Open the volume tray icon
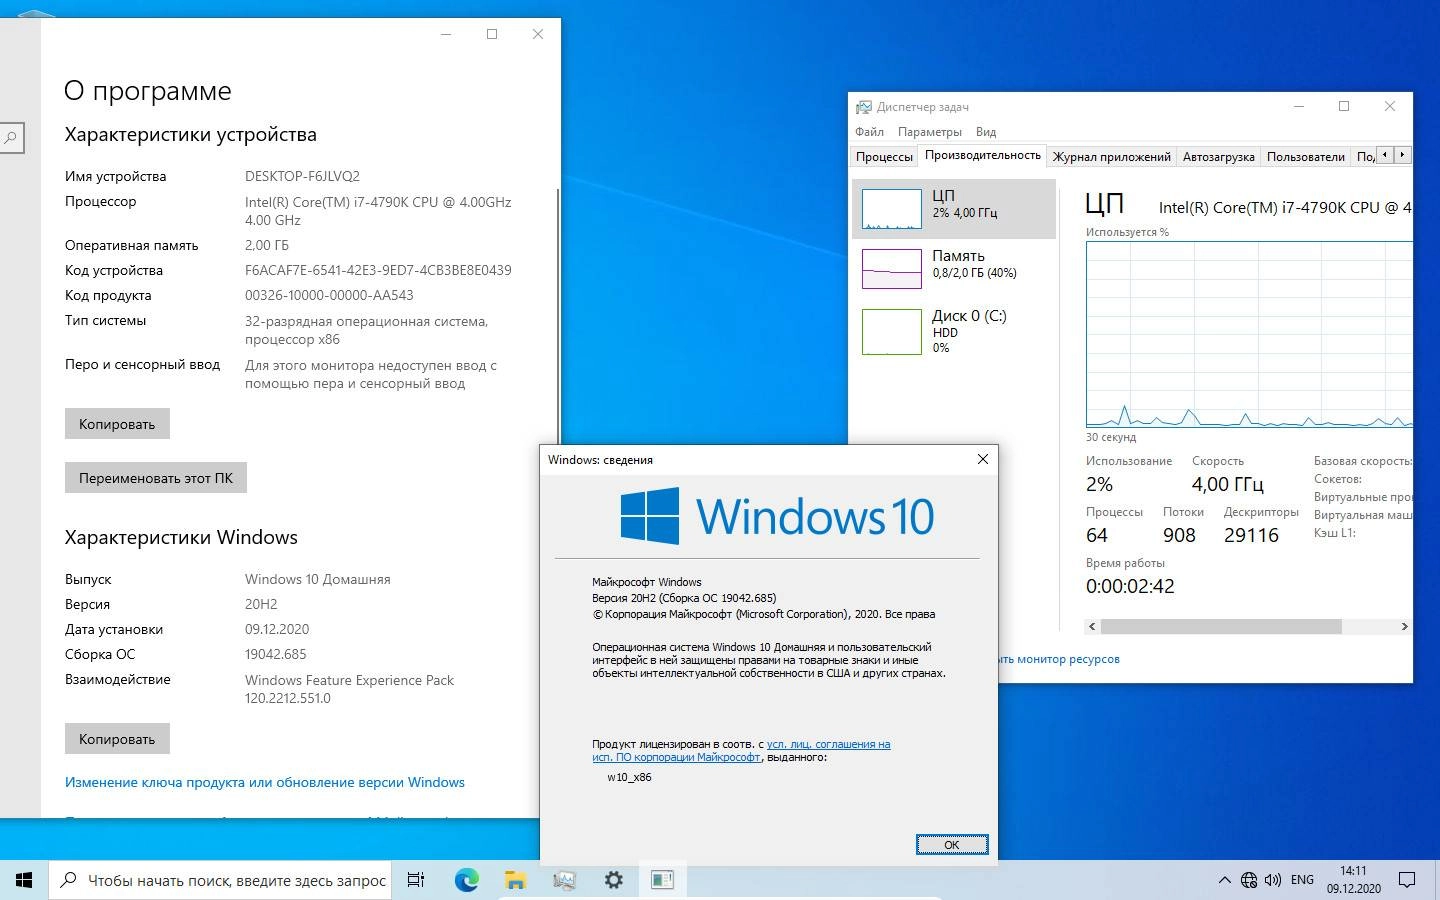 1273,880
